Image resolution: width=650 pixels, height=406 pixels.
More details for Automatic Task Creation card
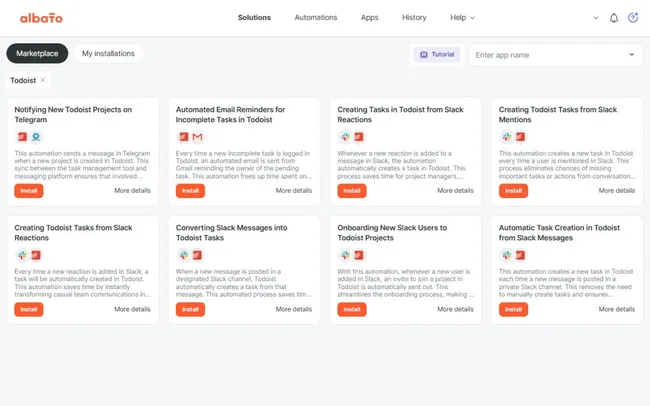pyautogui.click(x=617, y=309)
